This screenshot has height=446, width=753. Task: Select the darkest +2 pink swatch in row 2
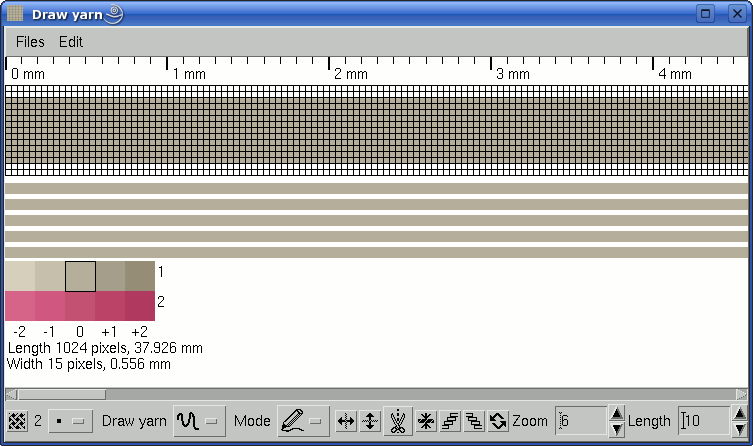(140, 306)
